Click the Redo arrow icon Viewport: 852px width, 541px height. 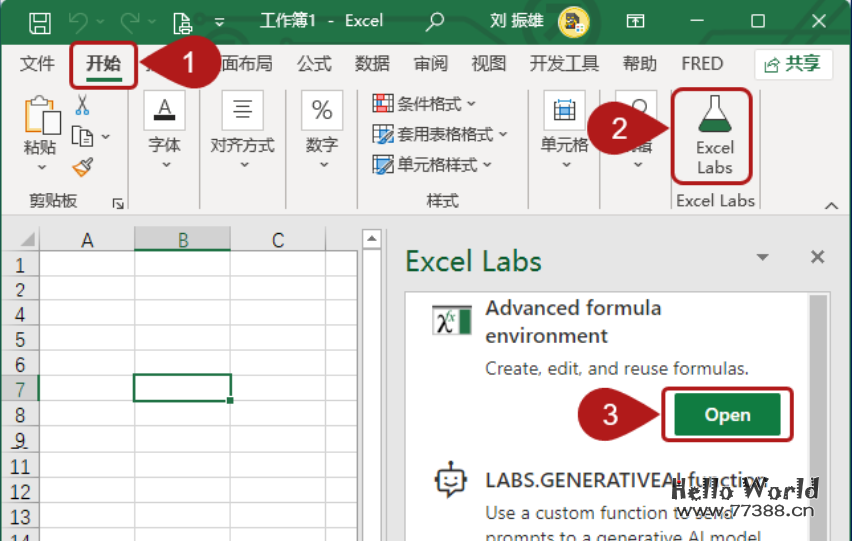(129, 22)
